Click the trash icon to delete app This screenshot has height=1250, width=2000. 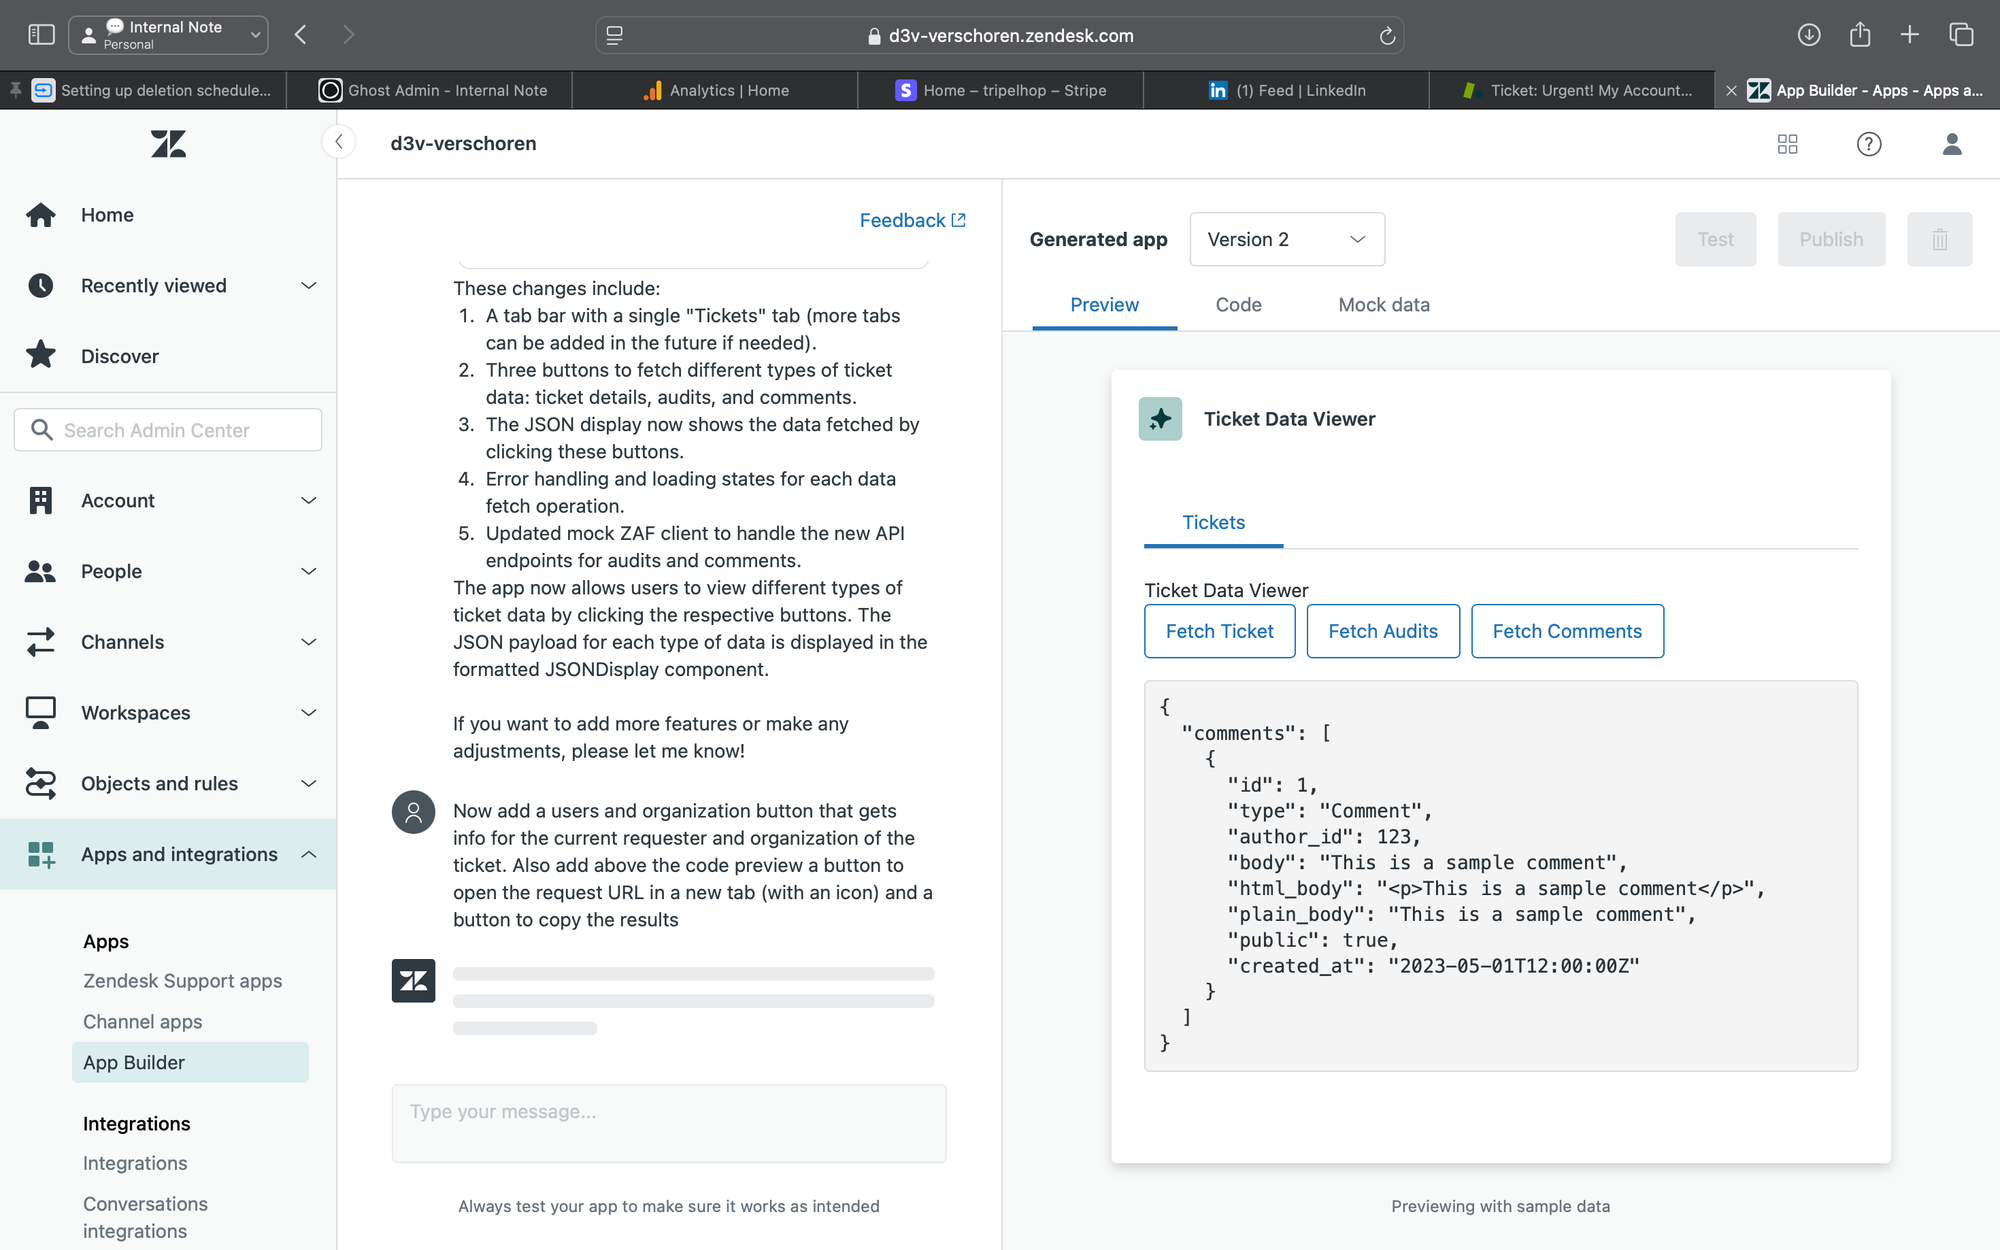coord(1939,239)
